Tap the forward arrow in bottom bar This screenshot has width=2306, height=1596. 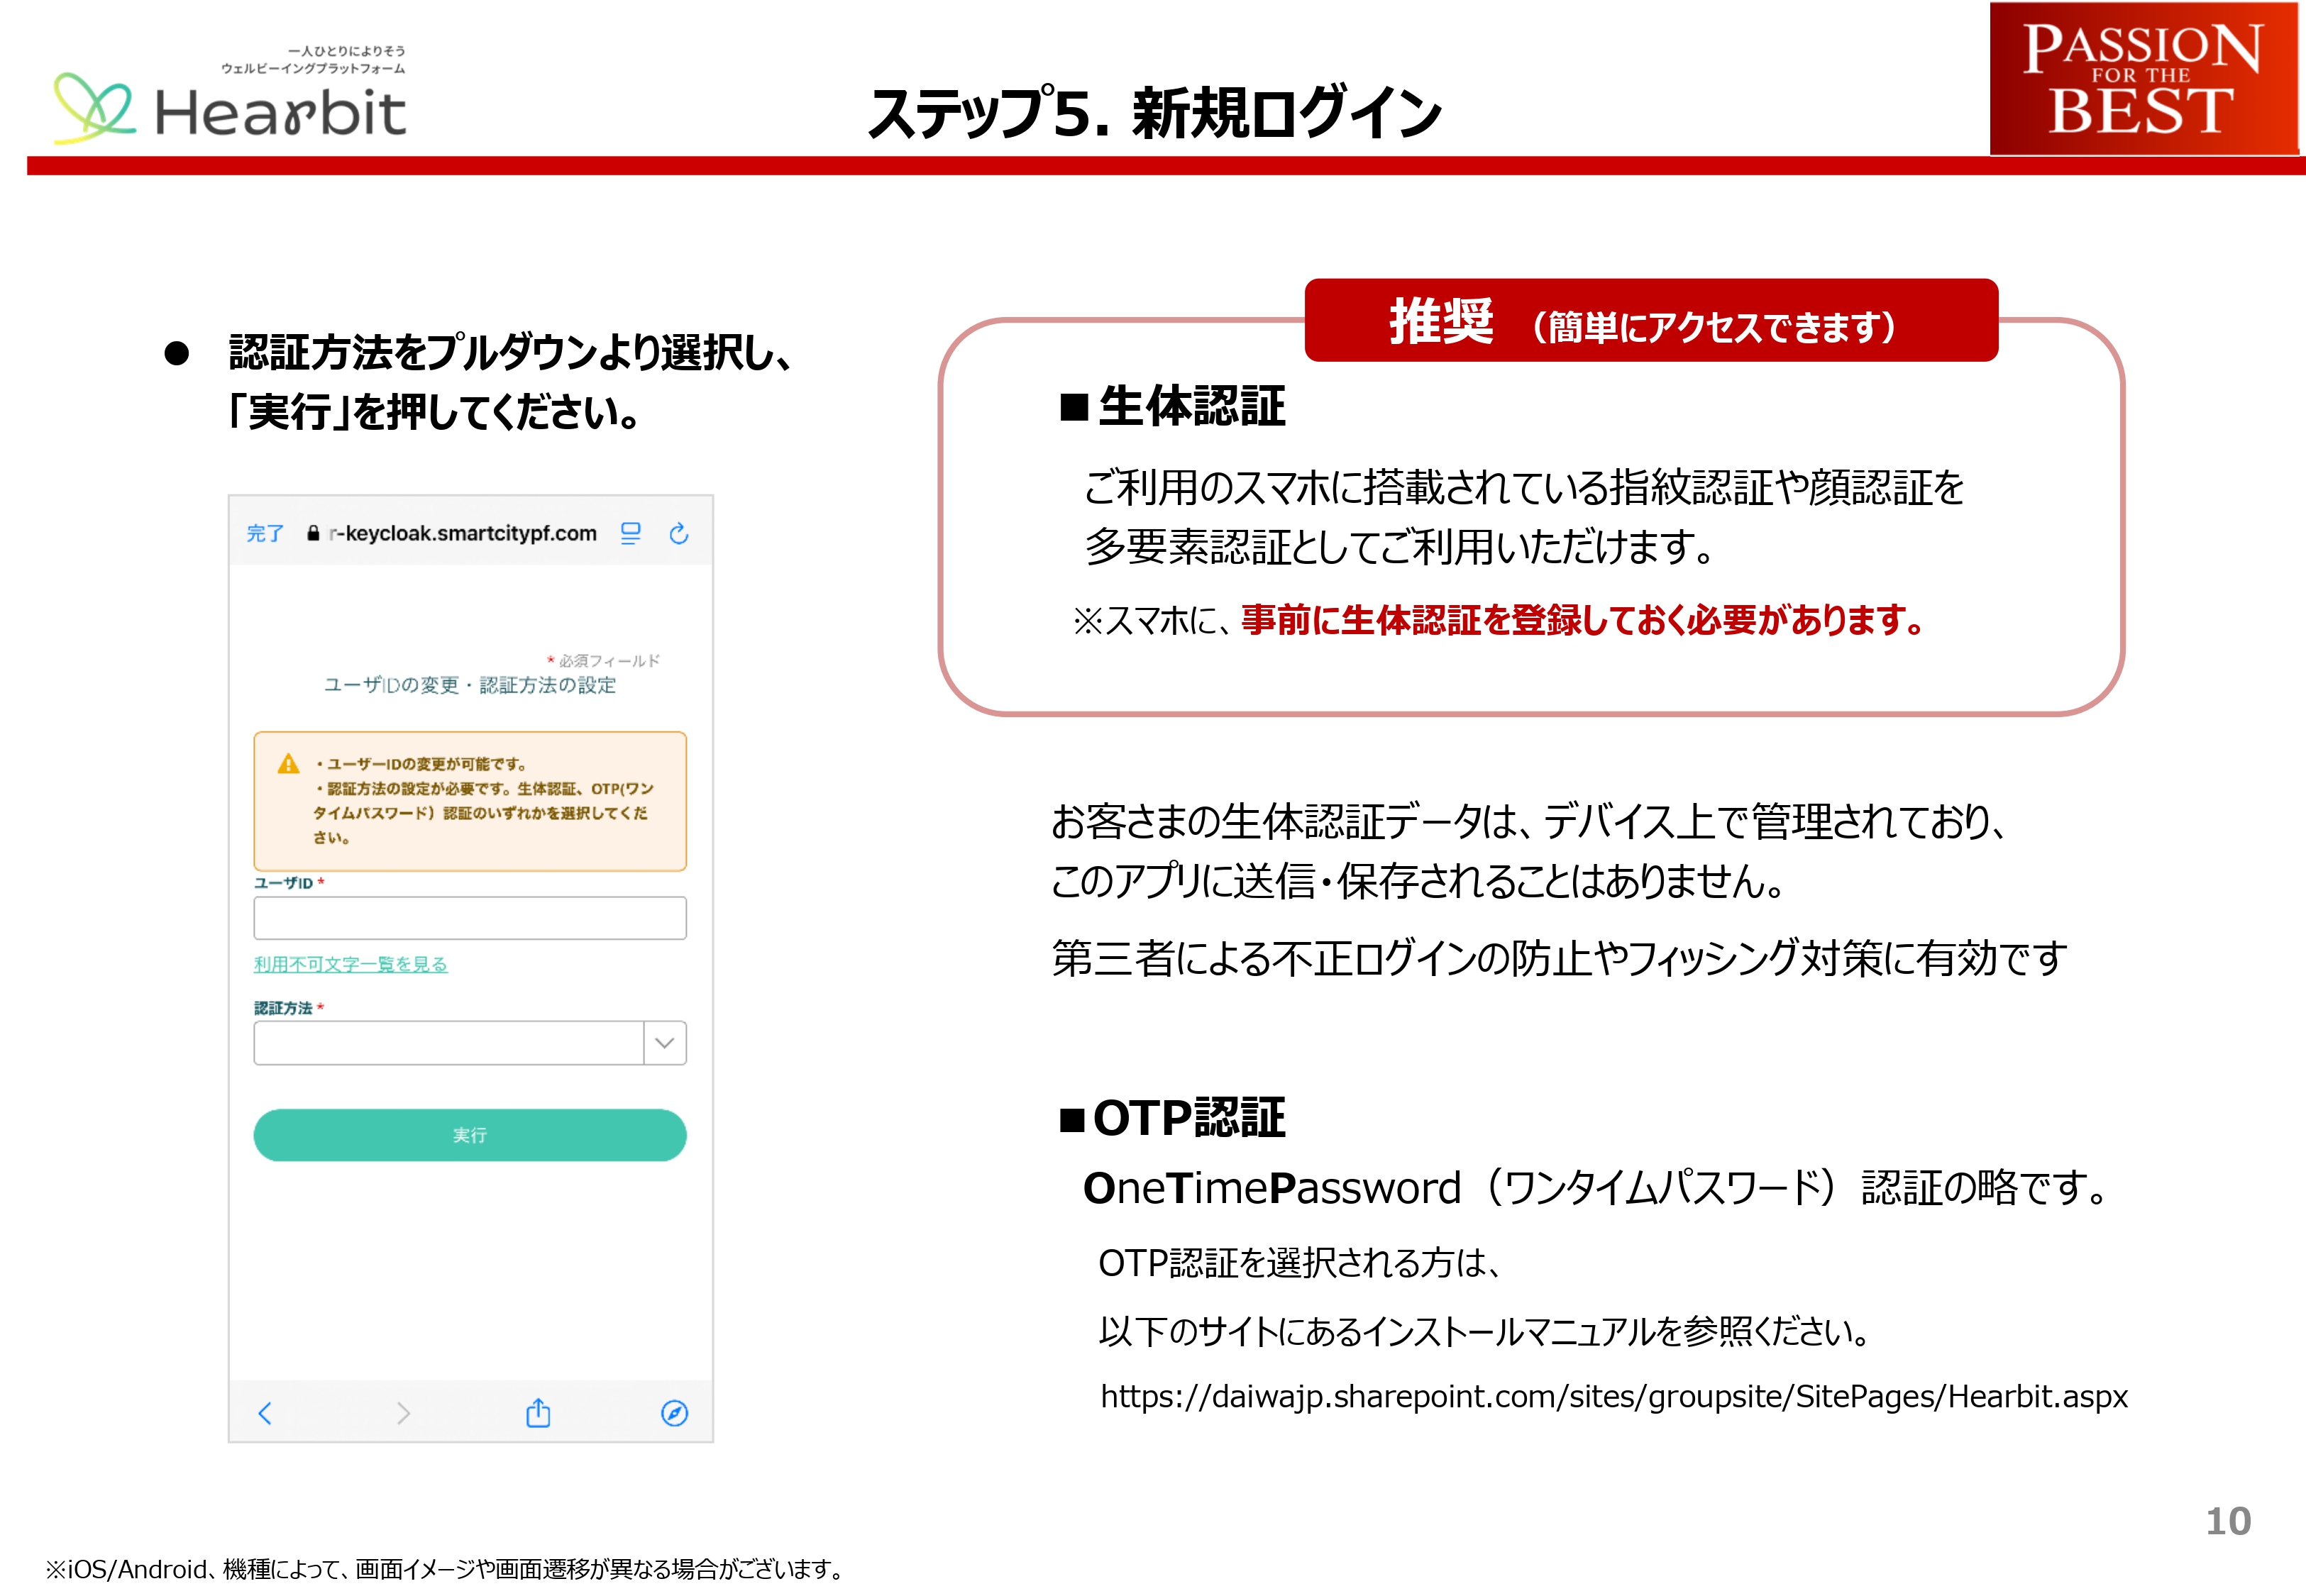(x=403, y=1412)
